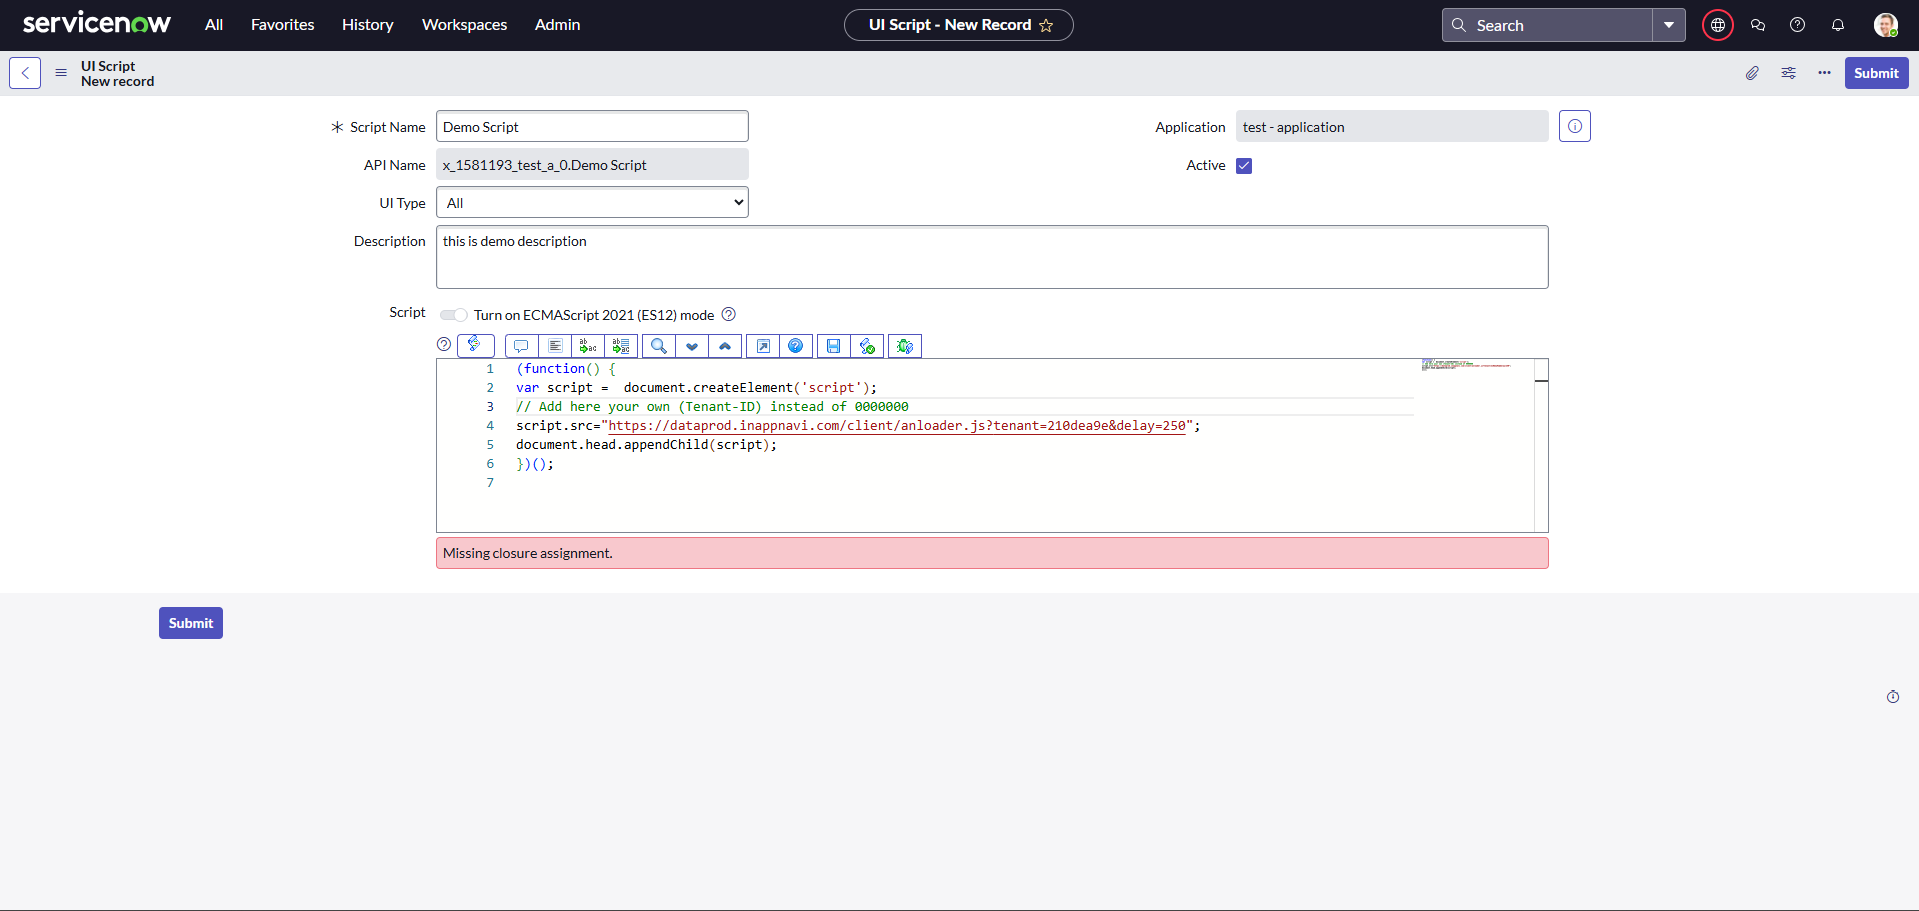Screen dimensions: 1919x911
Task: Click the response time clock icon
Action: pos(1893,697)
